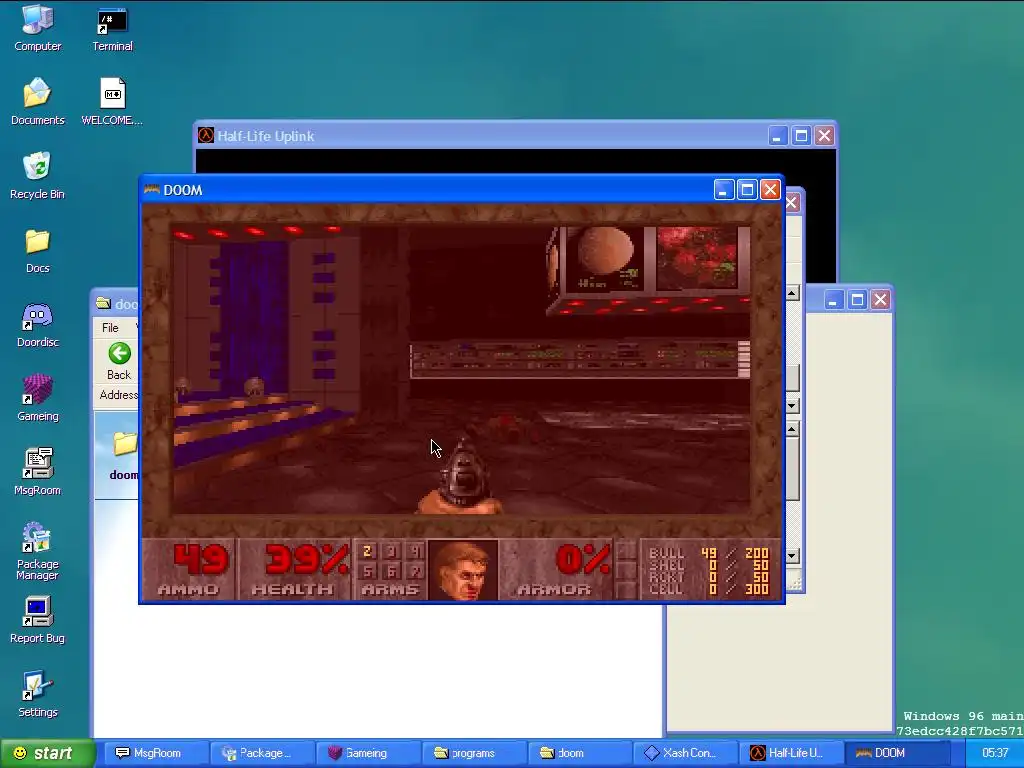Maximize the blank right-side window
1024x768 pixels.
point(857,300)
